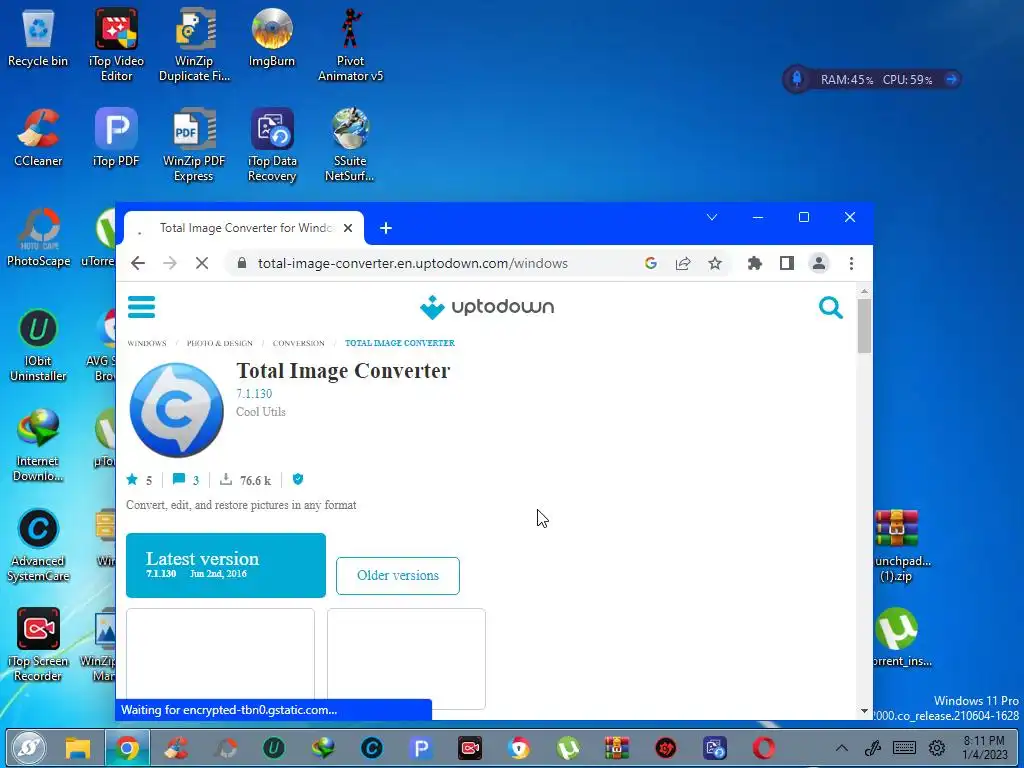Open the taskbar clock and date
Image resolution: width=1024 pixels, height=768 pixels.
[984, 748]
